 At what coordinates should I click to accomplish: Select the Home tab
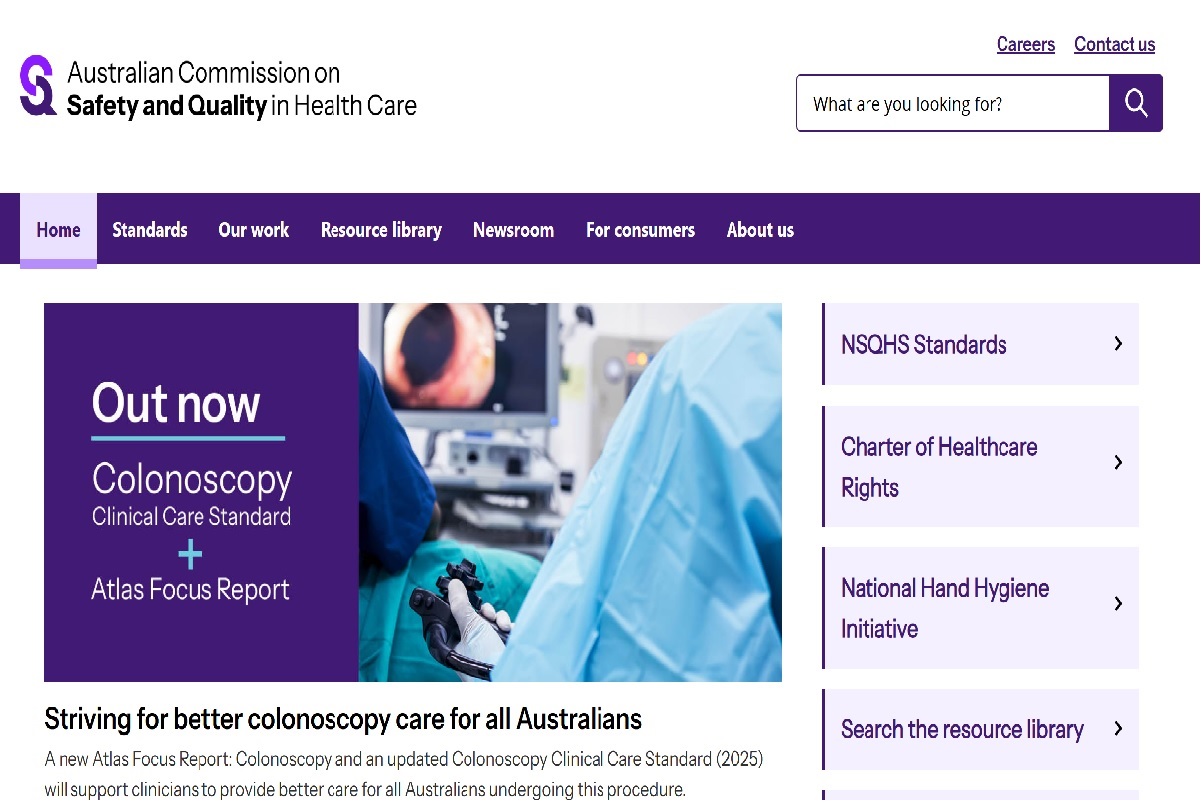pyautogui.click(x=58, y=230)
